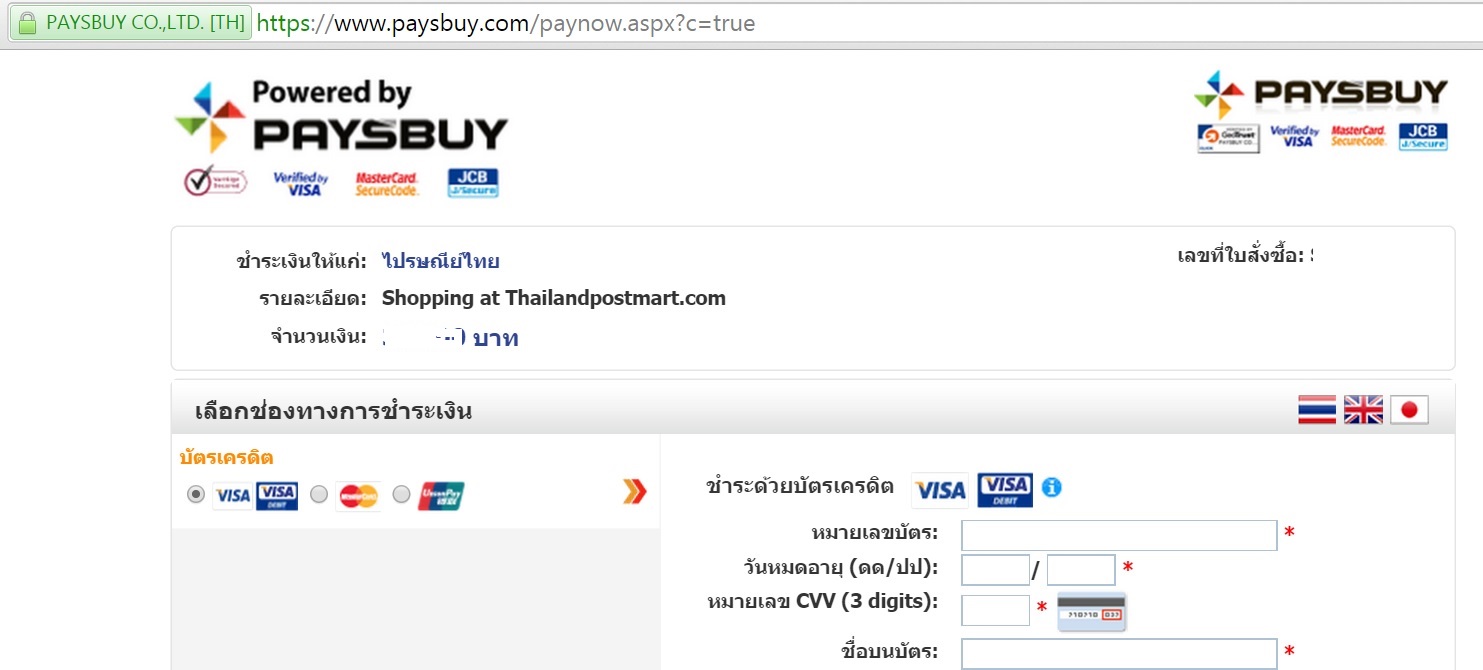Select the UnionPay payment radio button
1483x670 pixels.
(x=401, y=494)
